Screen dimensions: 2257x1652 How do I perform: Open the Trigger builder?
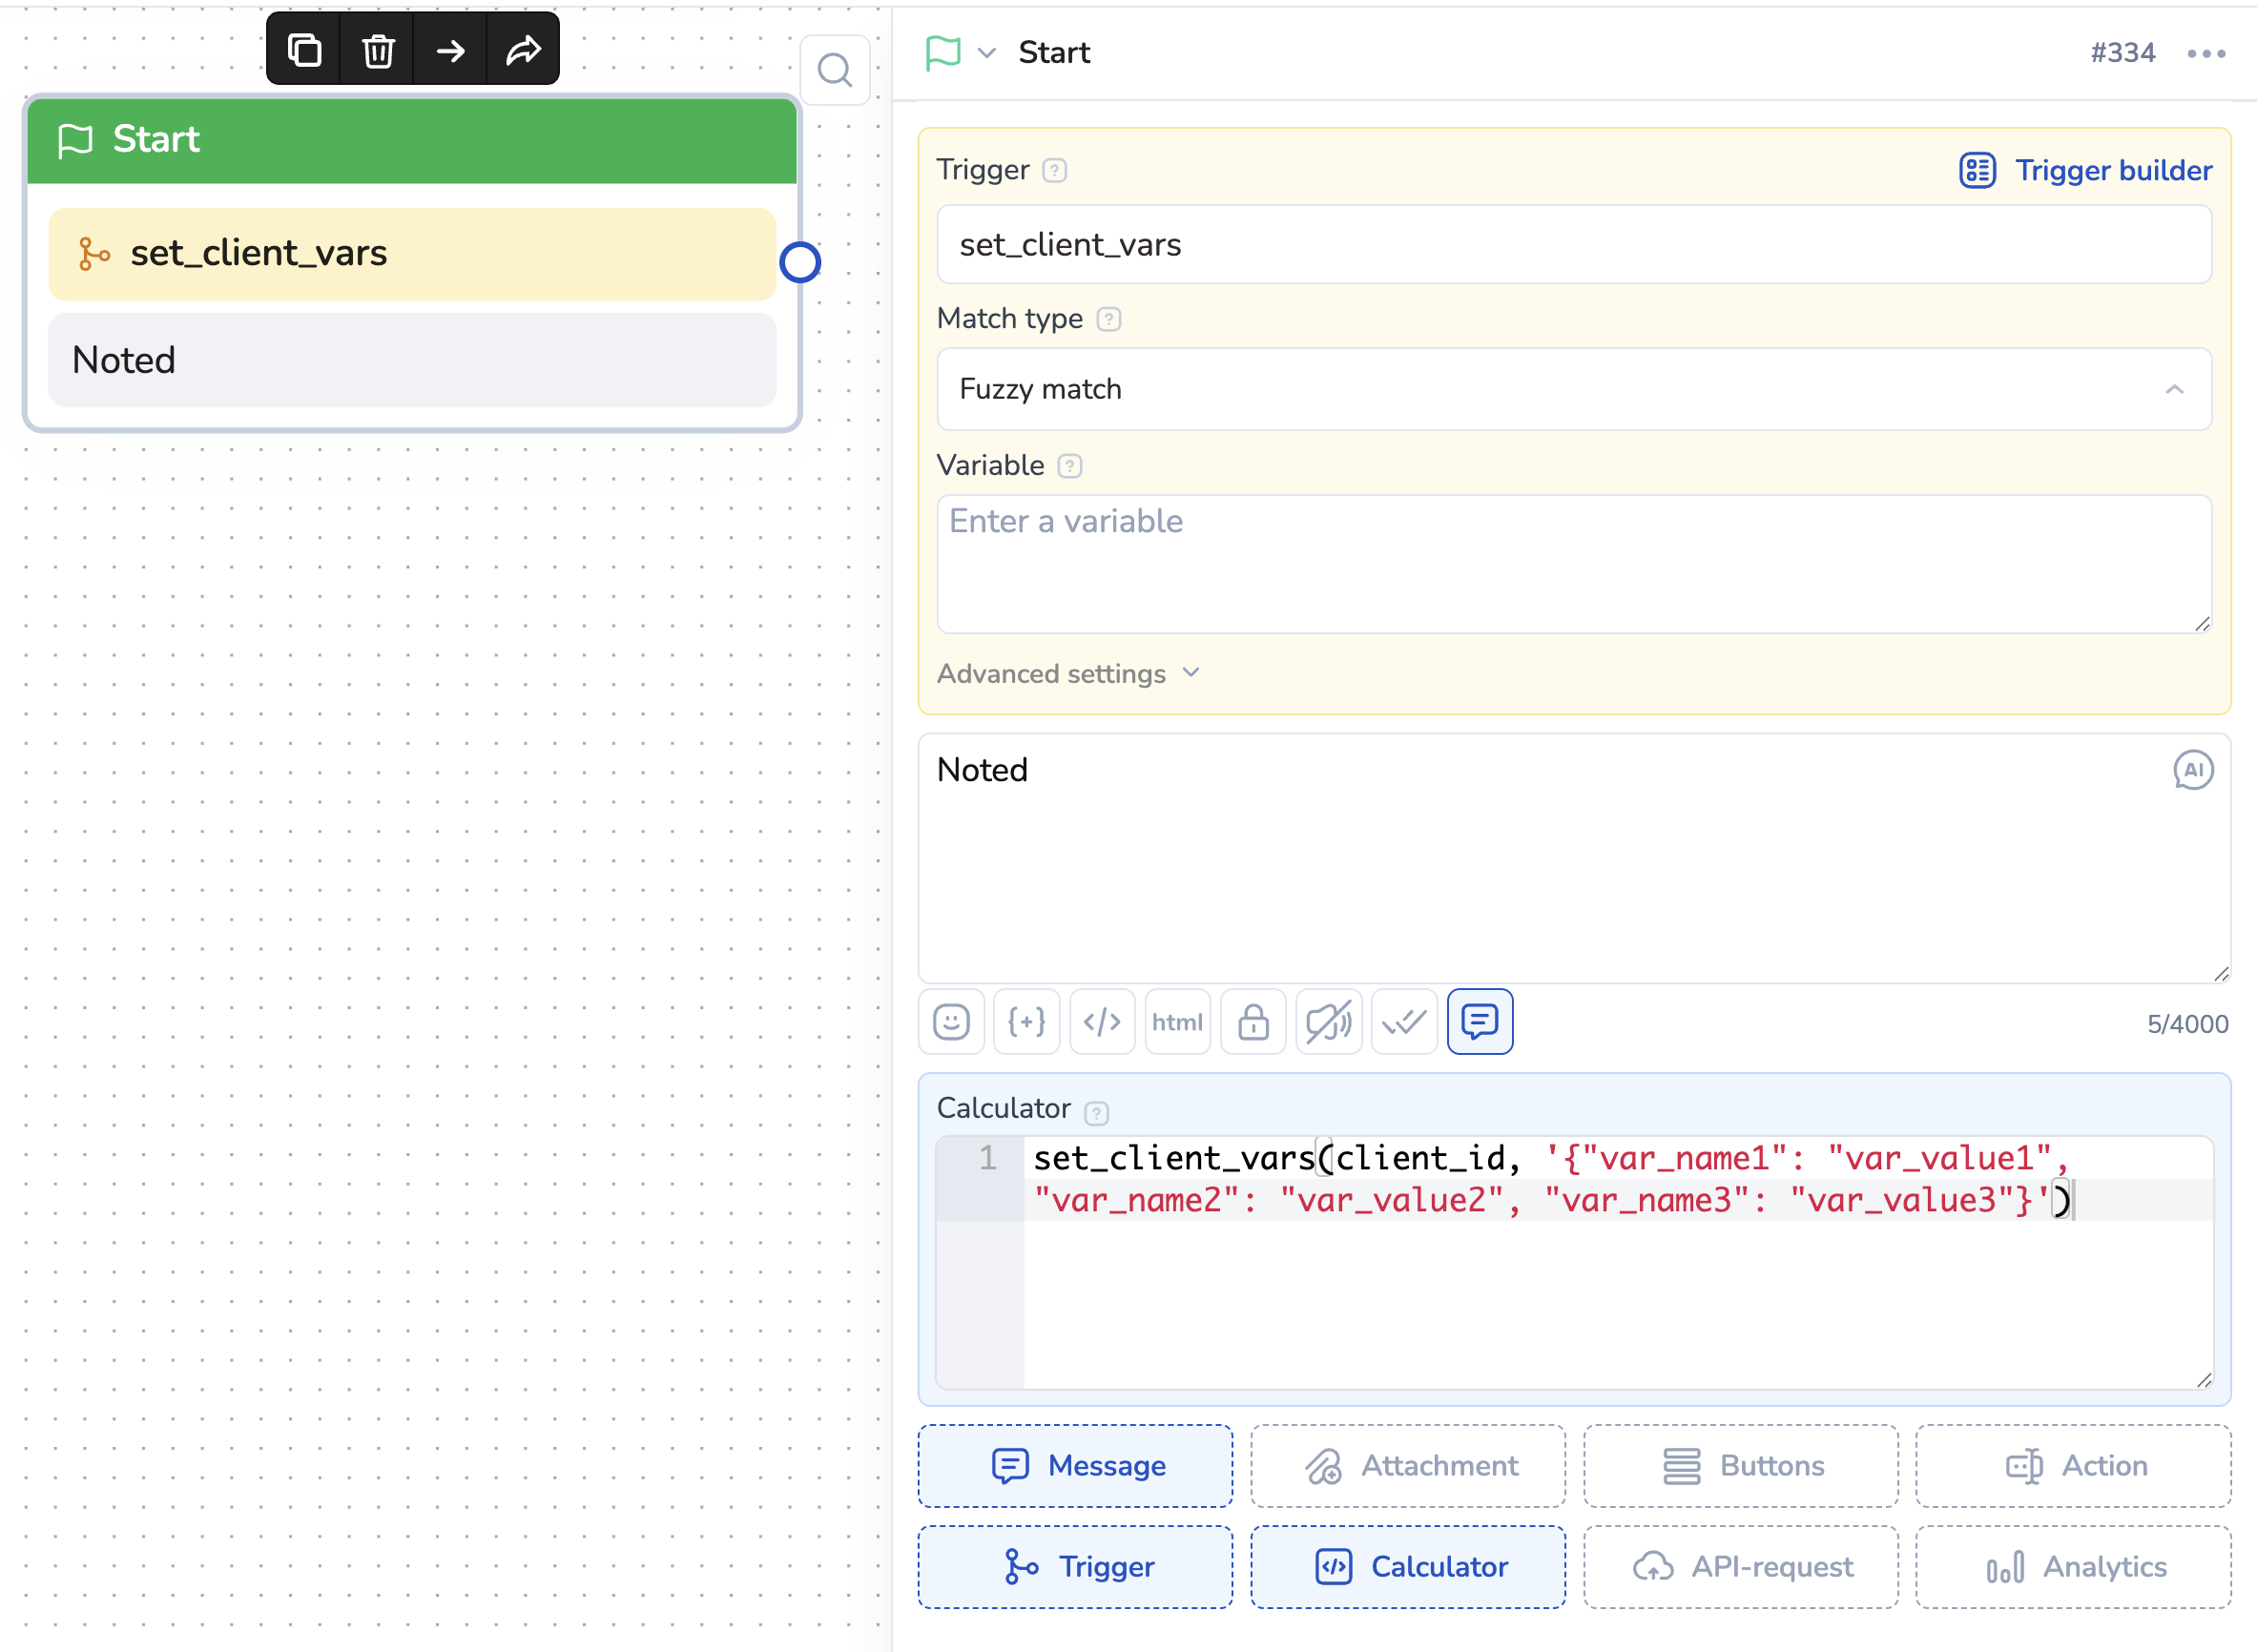2086,170
